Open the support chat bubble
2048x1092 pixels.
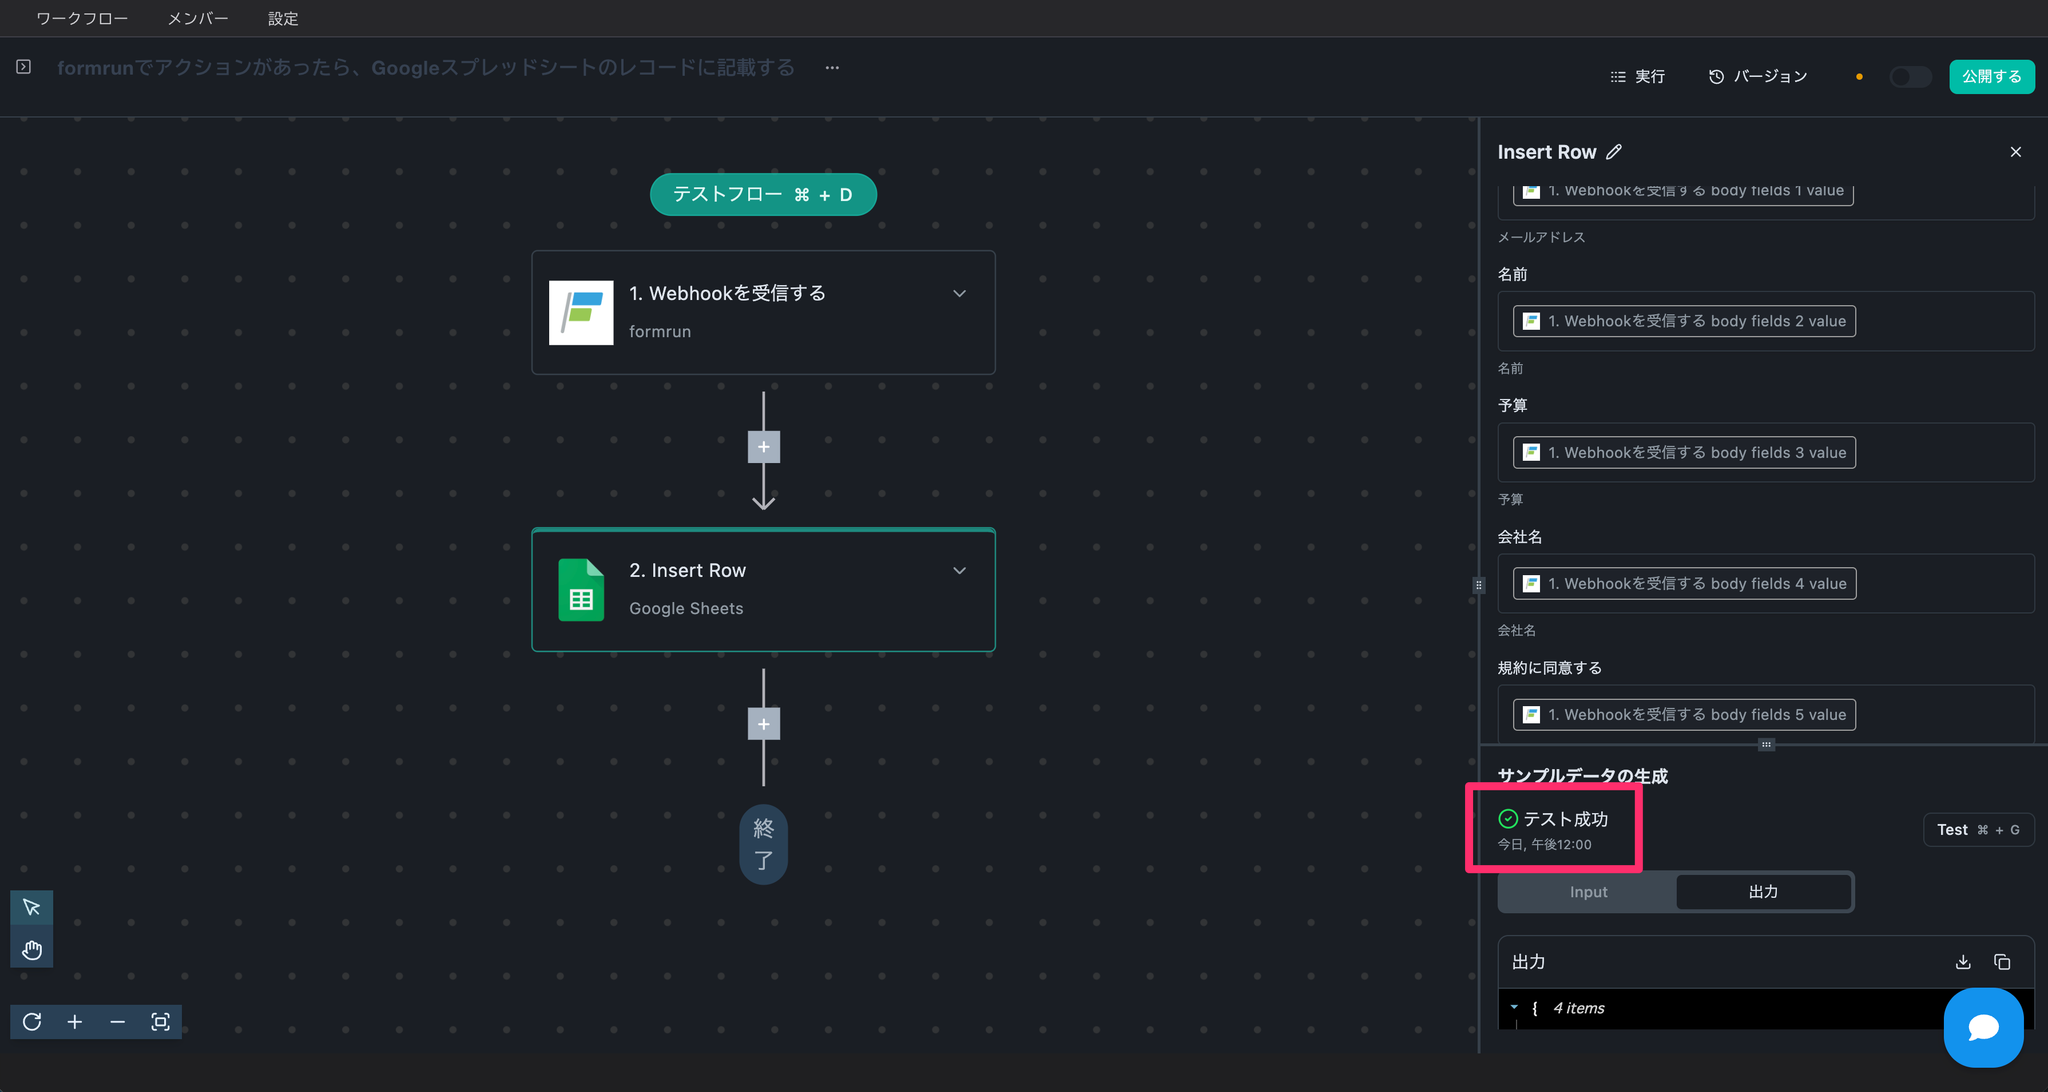tap(1983, 1027)
